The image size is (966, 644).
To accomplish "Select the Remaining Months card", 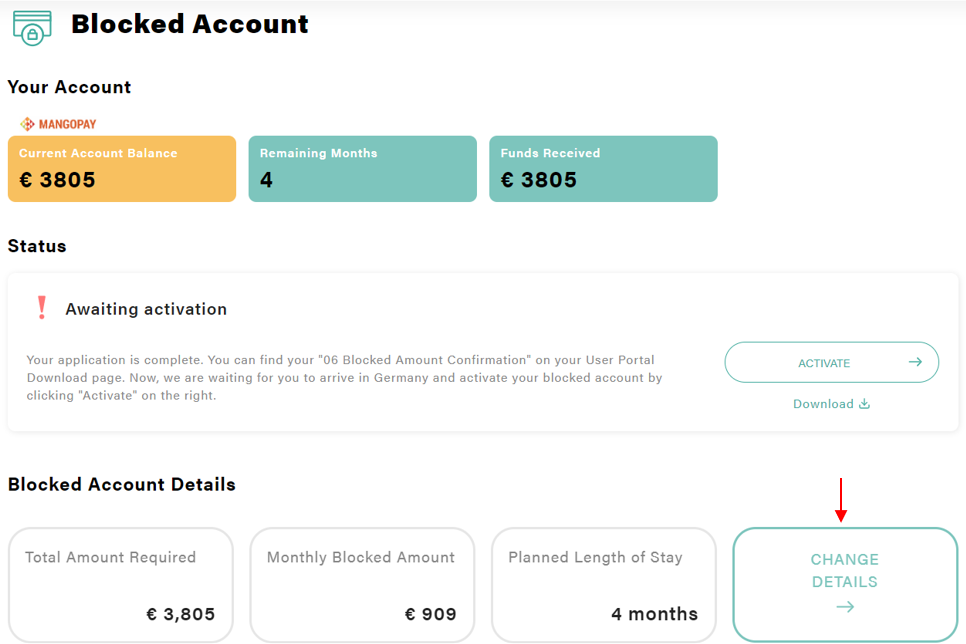I will (362, 168).
